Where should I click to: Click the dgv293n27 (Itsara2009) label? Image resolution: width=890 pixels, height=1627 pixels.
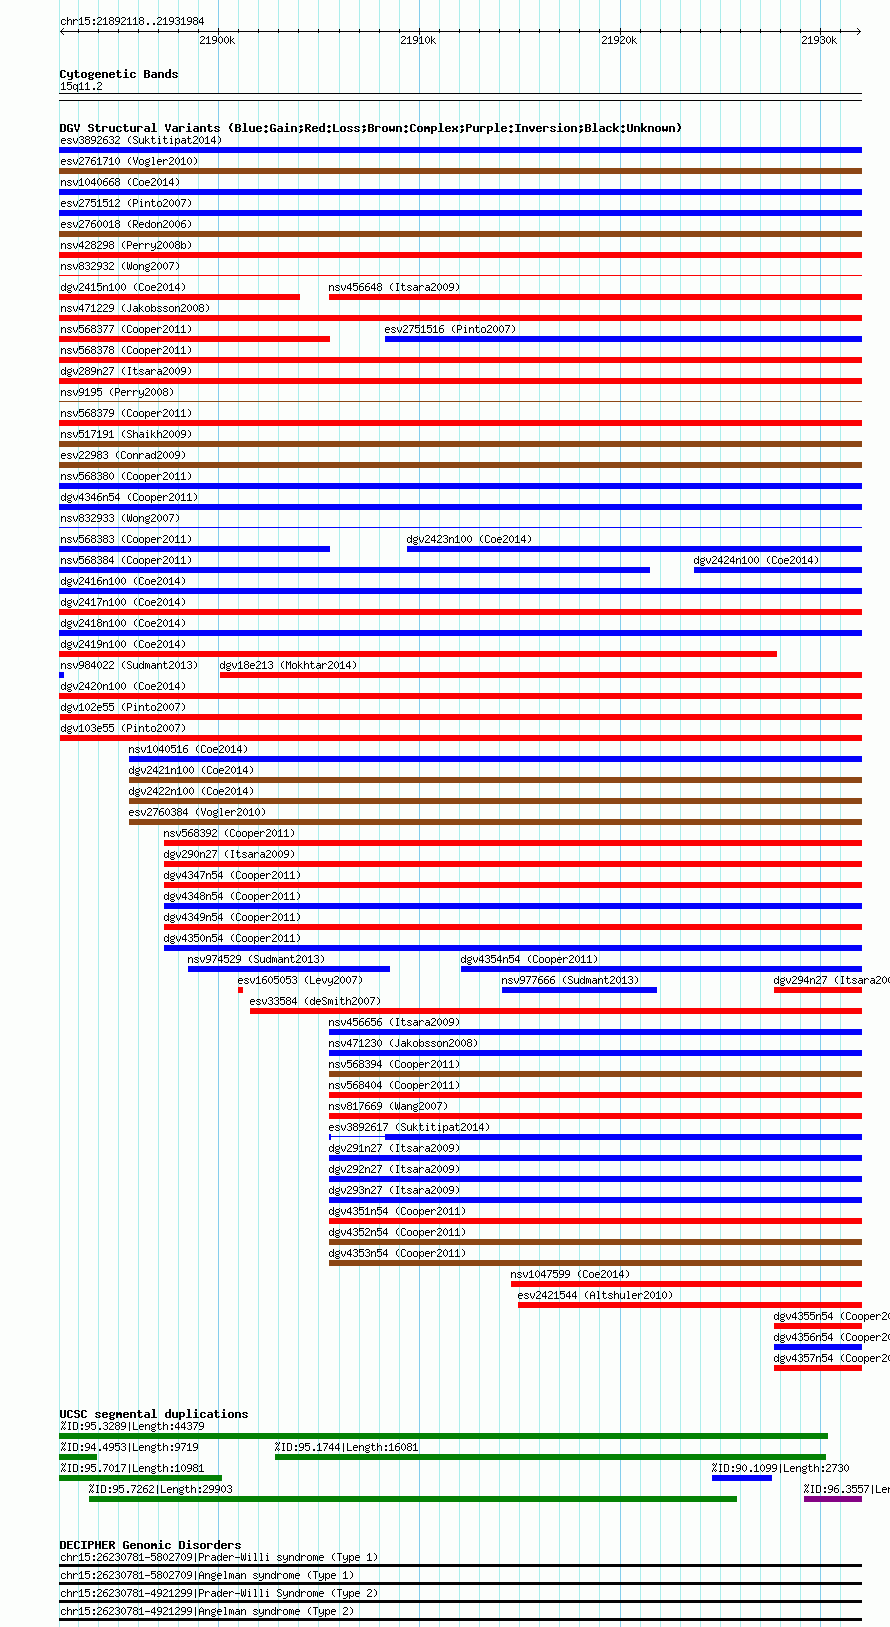coord(394,1190)
